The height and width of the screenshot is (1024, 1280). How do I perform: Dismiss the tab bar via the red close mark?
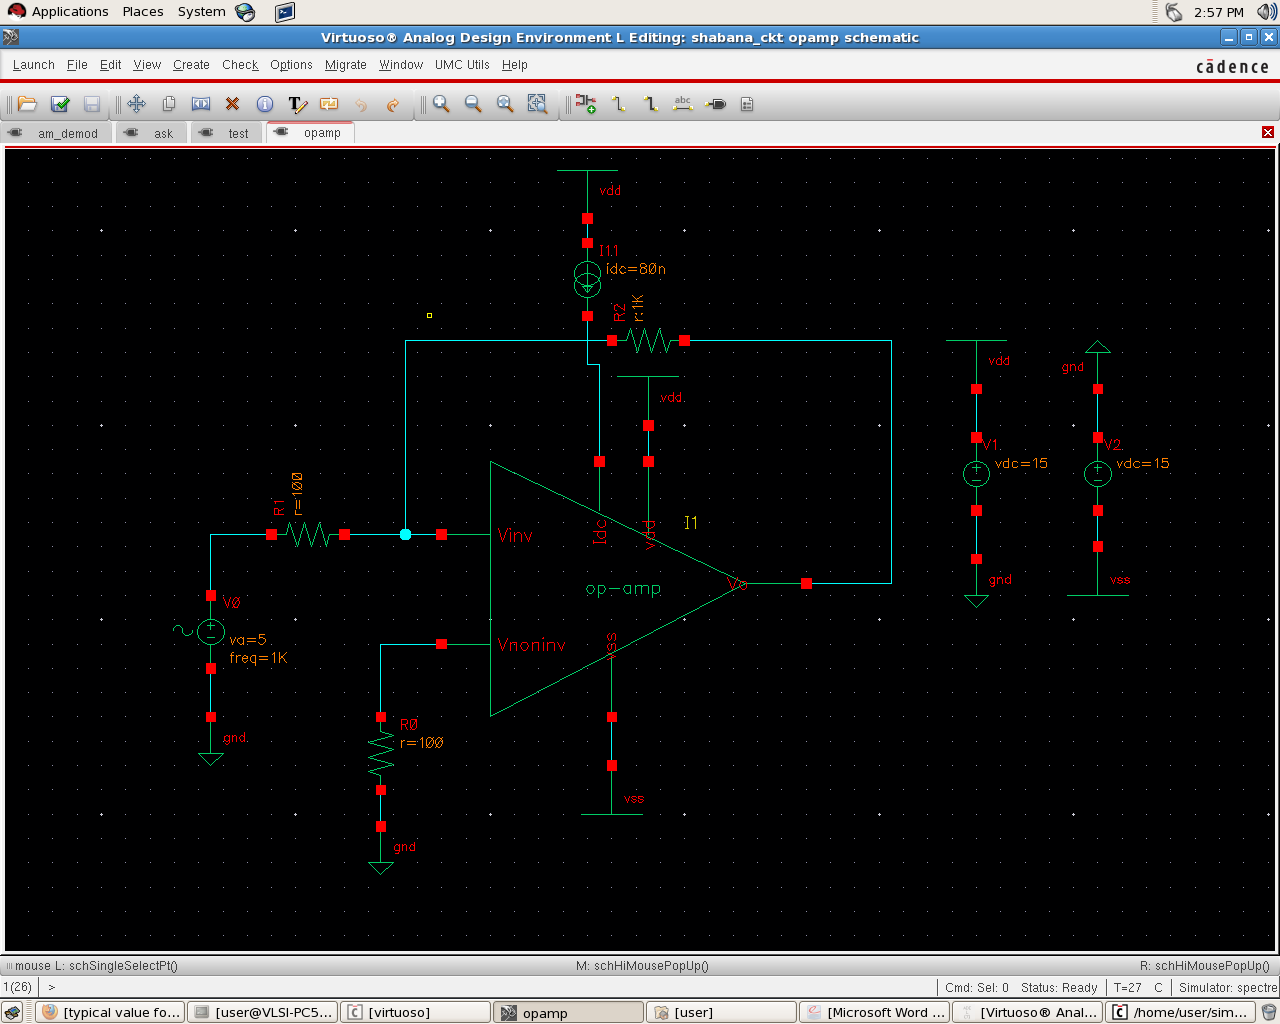[x=1268, y=131]
